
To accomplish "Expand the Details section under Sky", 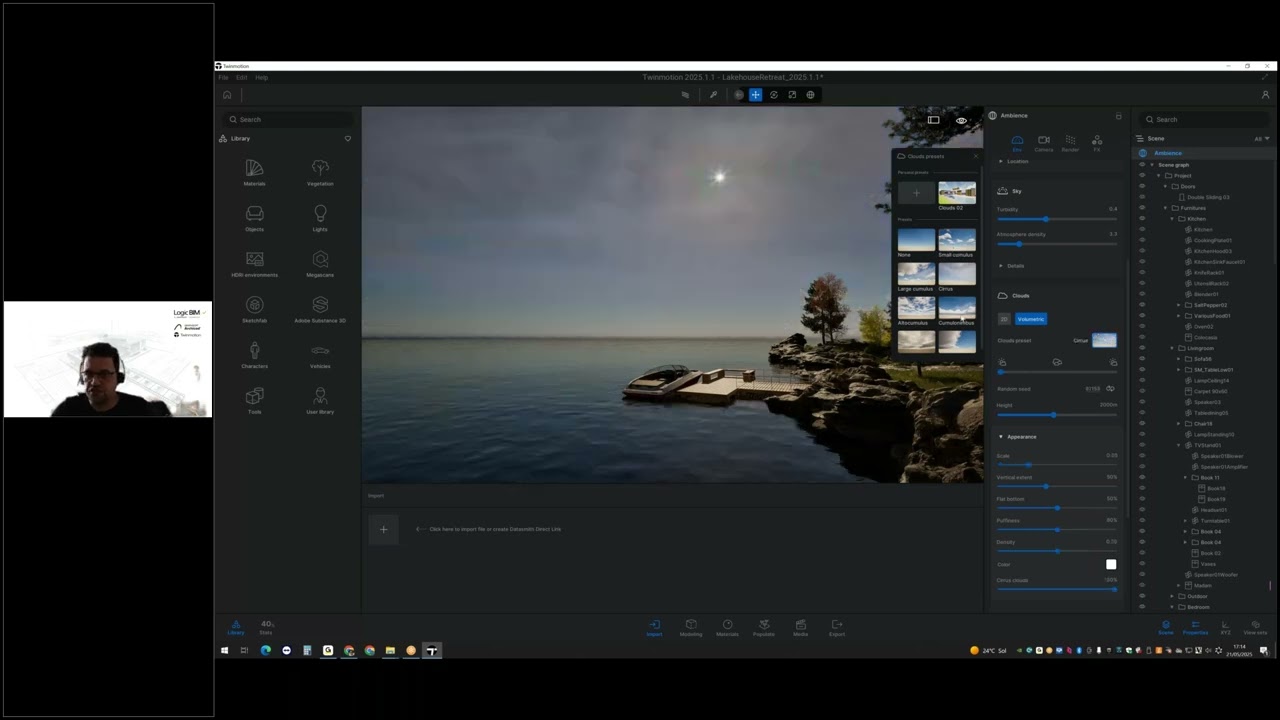I will 1001,266.
